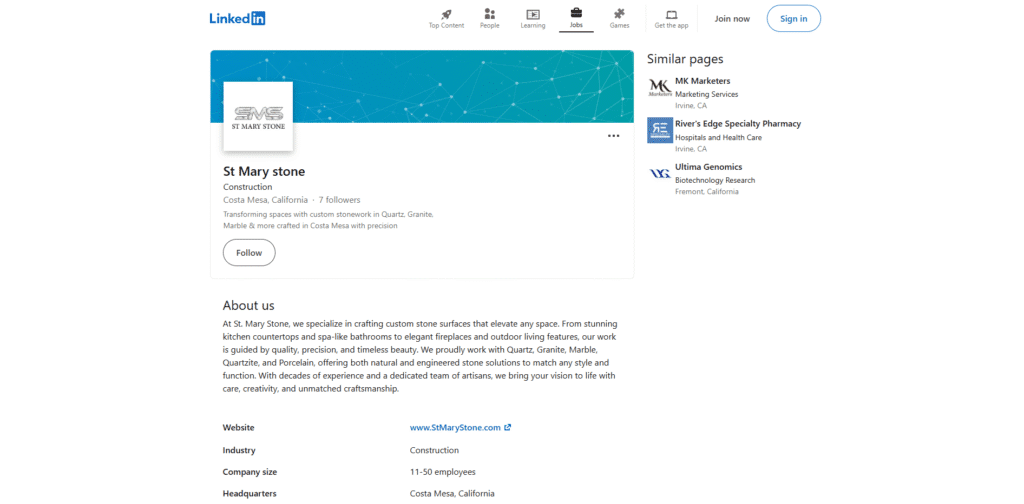Open the Top Content rocket icon
Viewport: 1024px width, 504px height.
[x=446, y=14]
